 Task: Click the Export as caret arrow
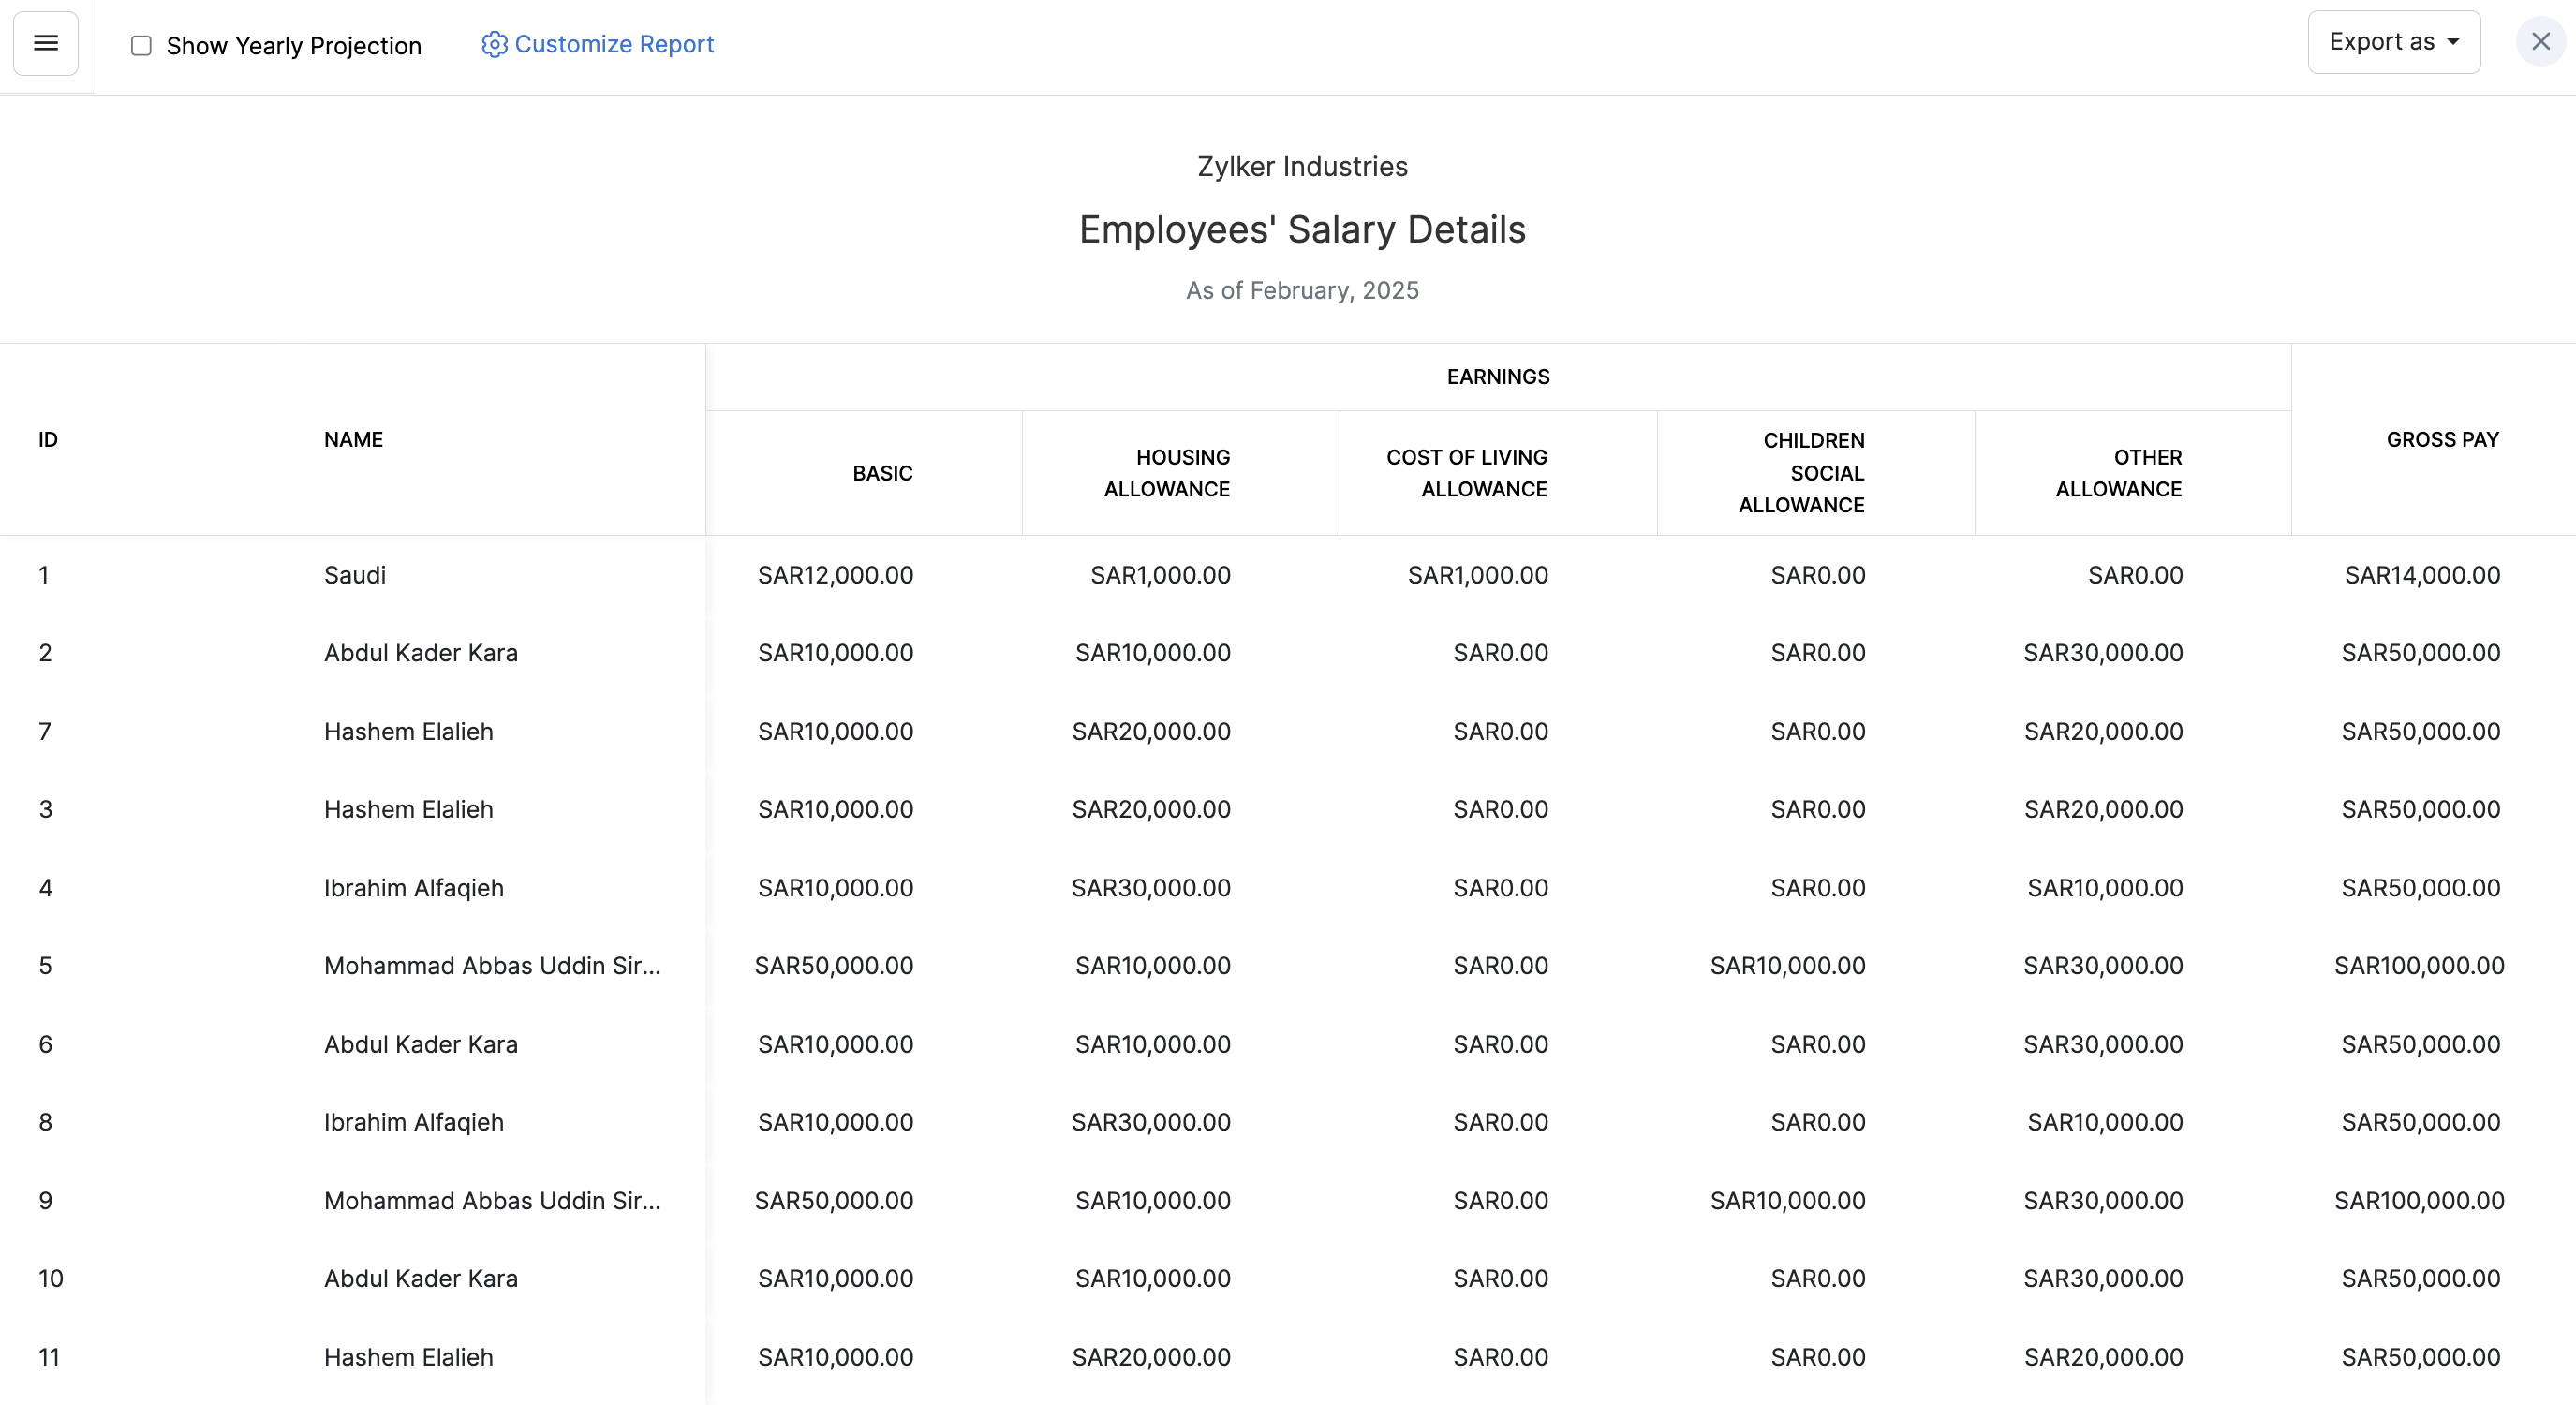(2453, 42)
